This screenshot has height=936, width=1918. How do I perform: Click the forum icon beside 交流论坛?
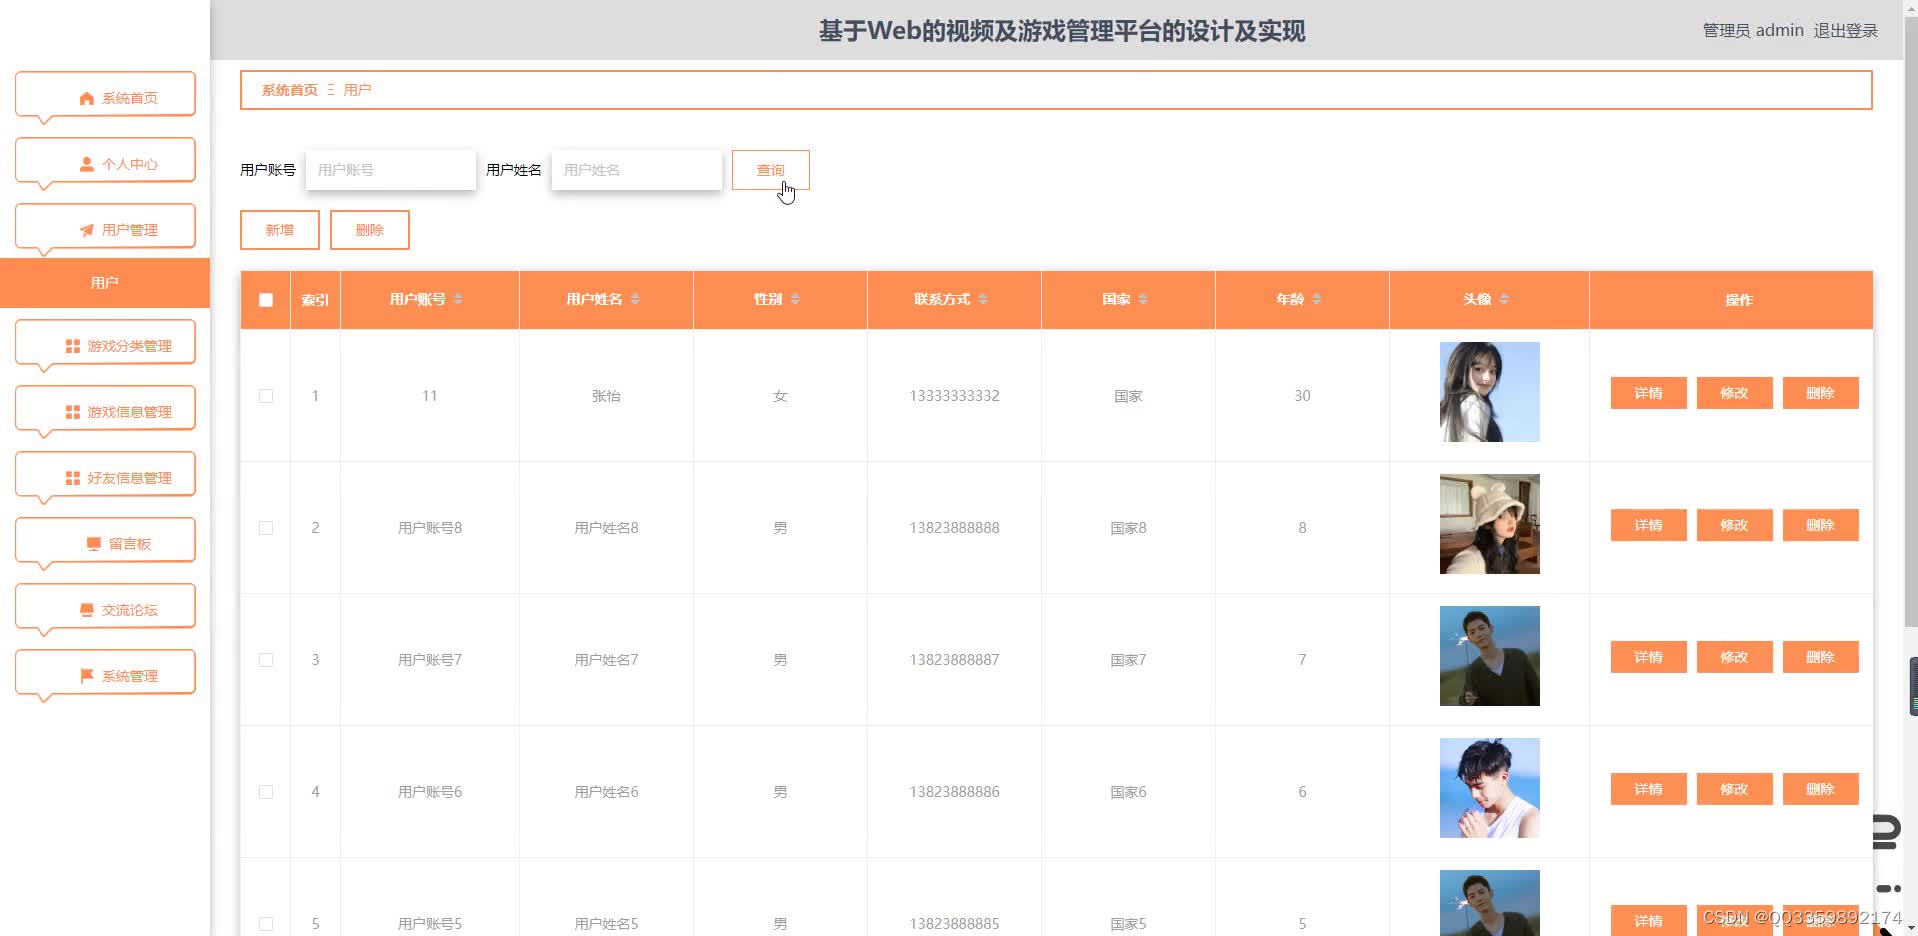tap(87, 610)
